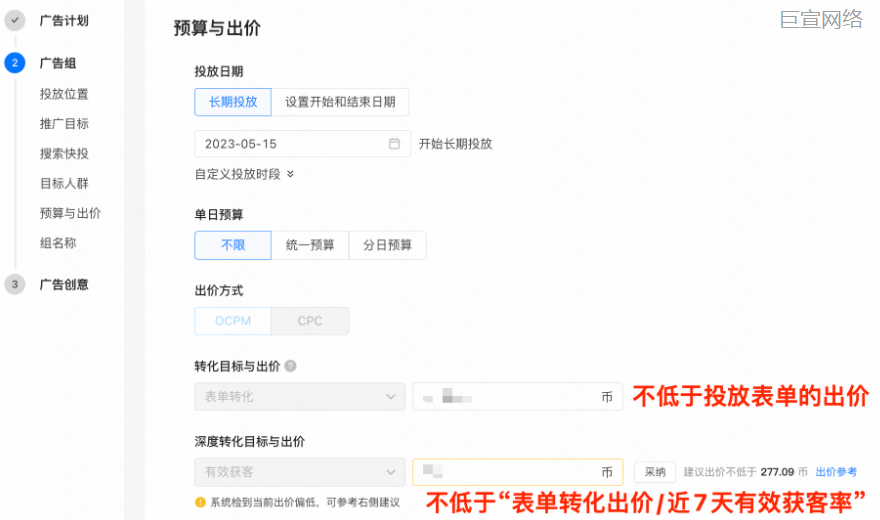Click the 采纳 button
This screenshot has height=520, width=880.
pyautogui.click(x=655, y=472)
